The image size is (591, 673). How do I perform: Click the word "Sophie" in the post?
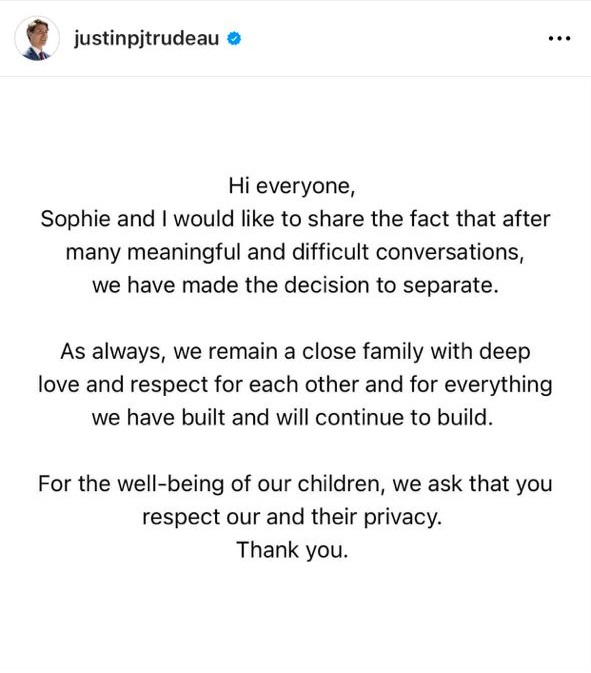(75, 219)
